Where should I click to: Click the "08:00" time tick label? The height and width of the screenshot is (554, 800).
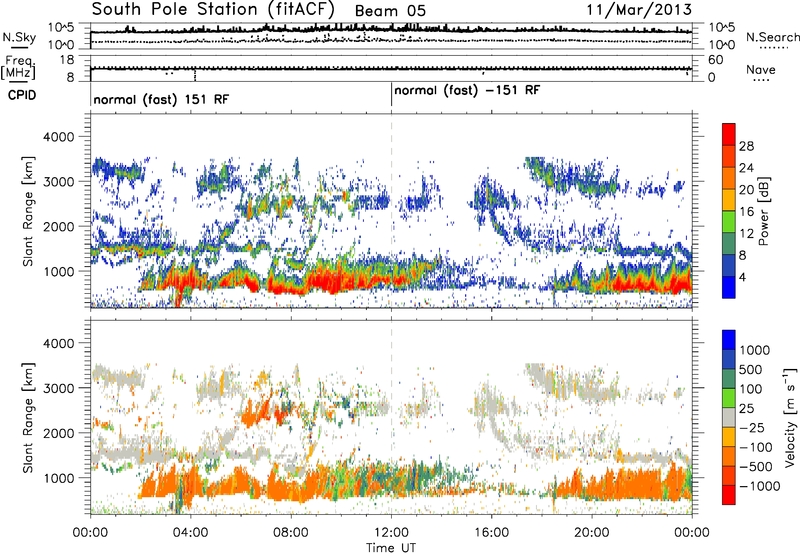pyautogui.click(x=291, y=533)
